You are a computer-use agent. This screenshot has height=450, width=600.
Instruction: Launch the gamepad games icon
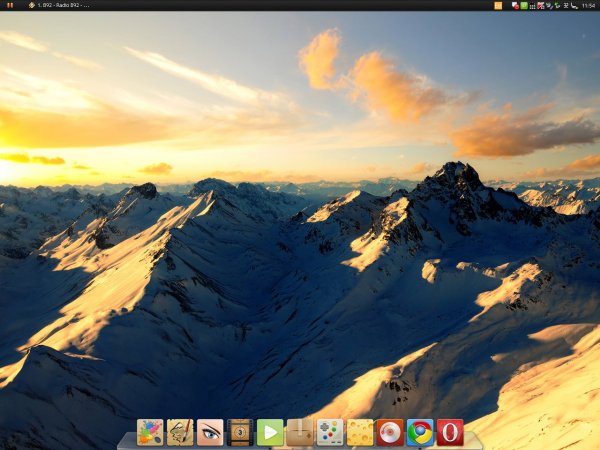pos(330,432)
